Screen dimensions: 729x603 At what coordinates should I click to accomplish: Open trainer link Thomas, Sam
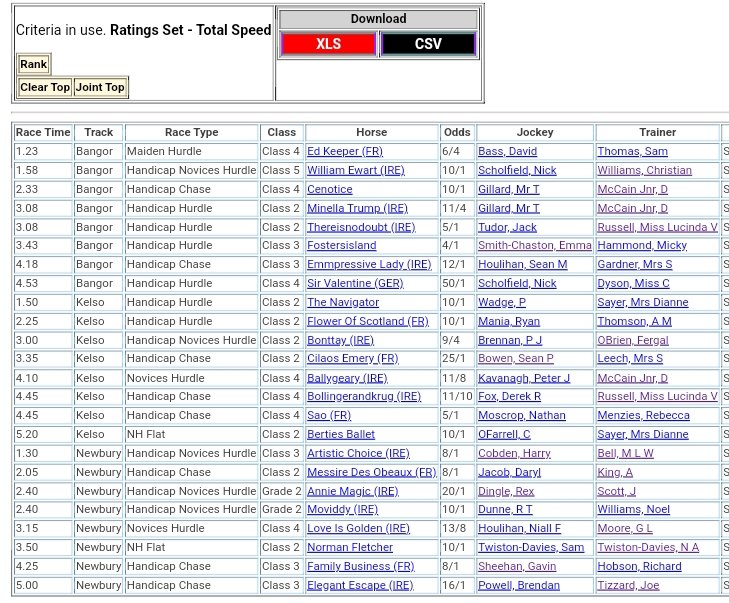632,152
